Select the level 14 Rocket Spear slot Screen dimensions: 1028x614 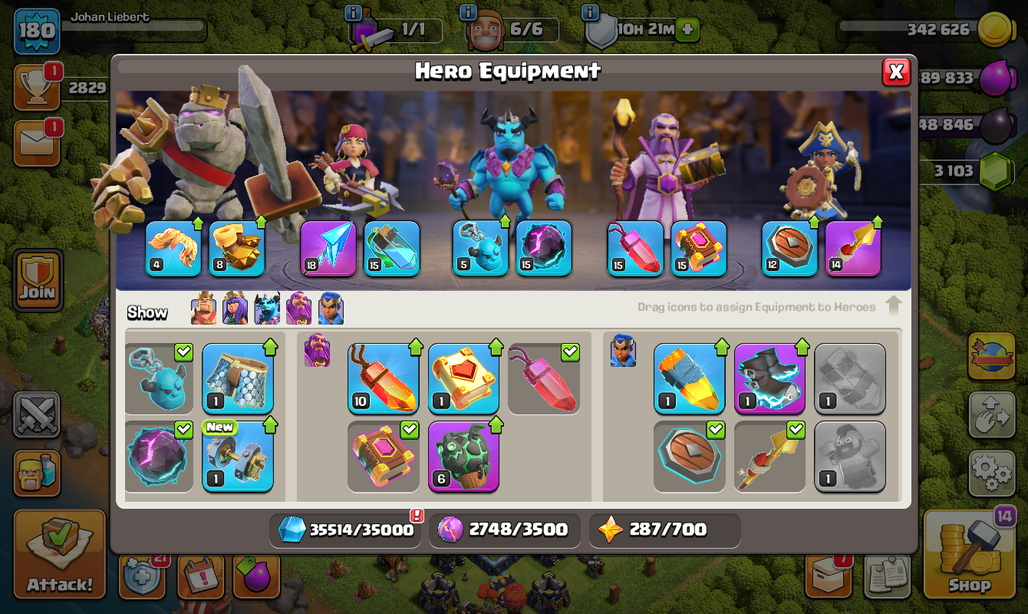click(853, 248)
